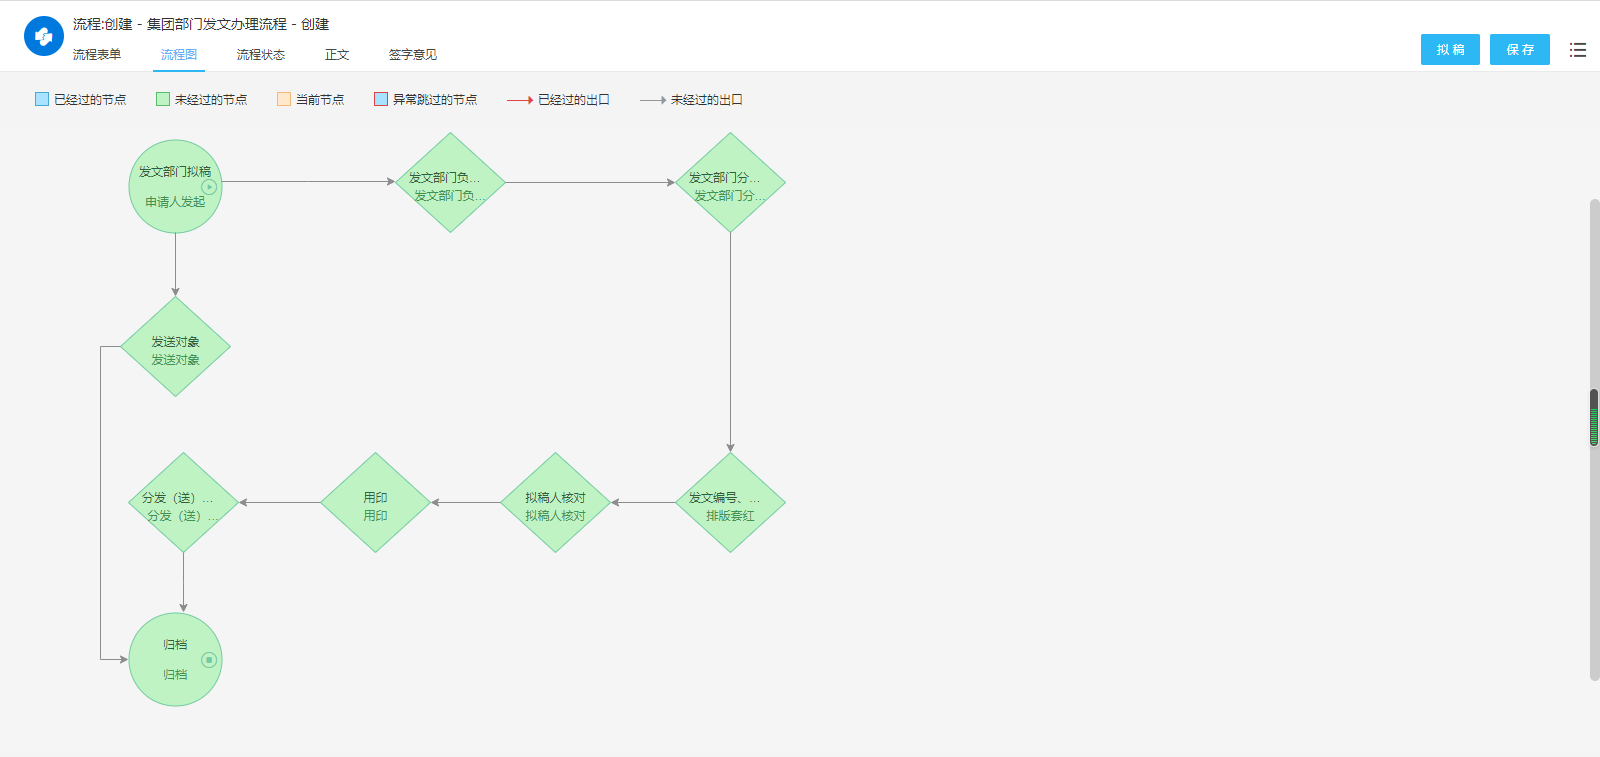Go to the 正文 tab

(x=337, y=55)
